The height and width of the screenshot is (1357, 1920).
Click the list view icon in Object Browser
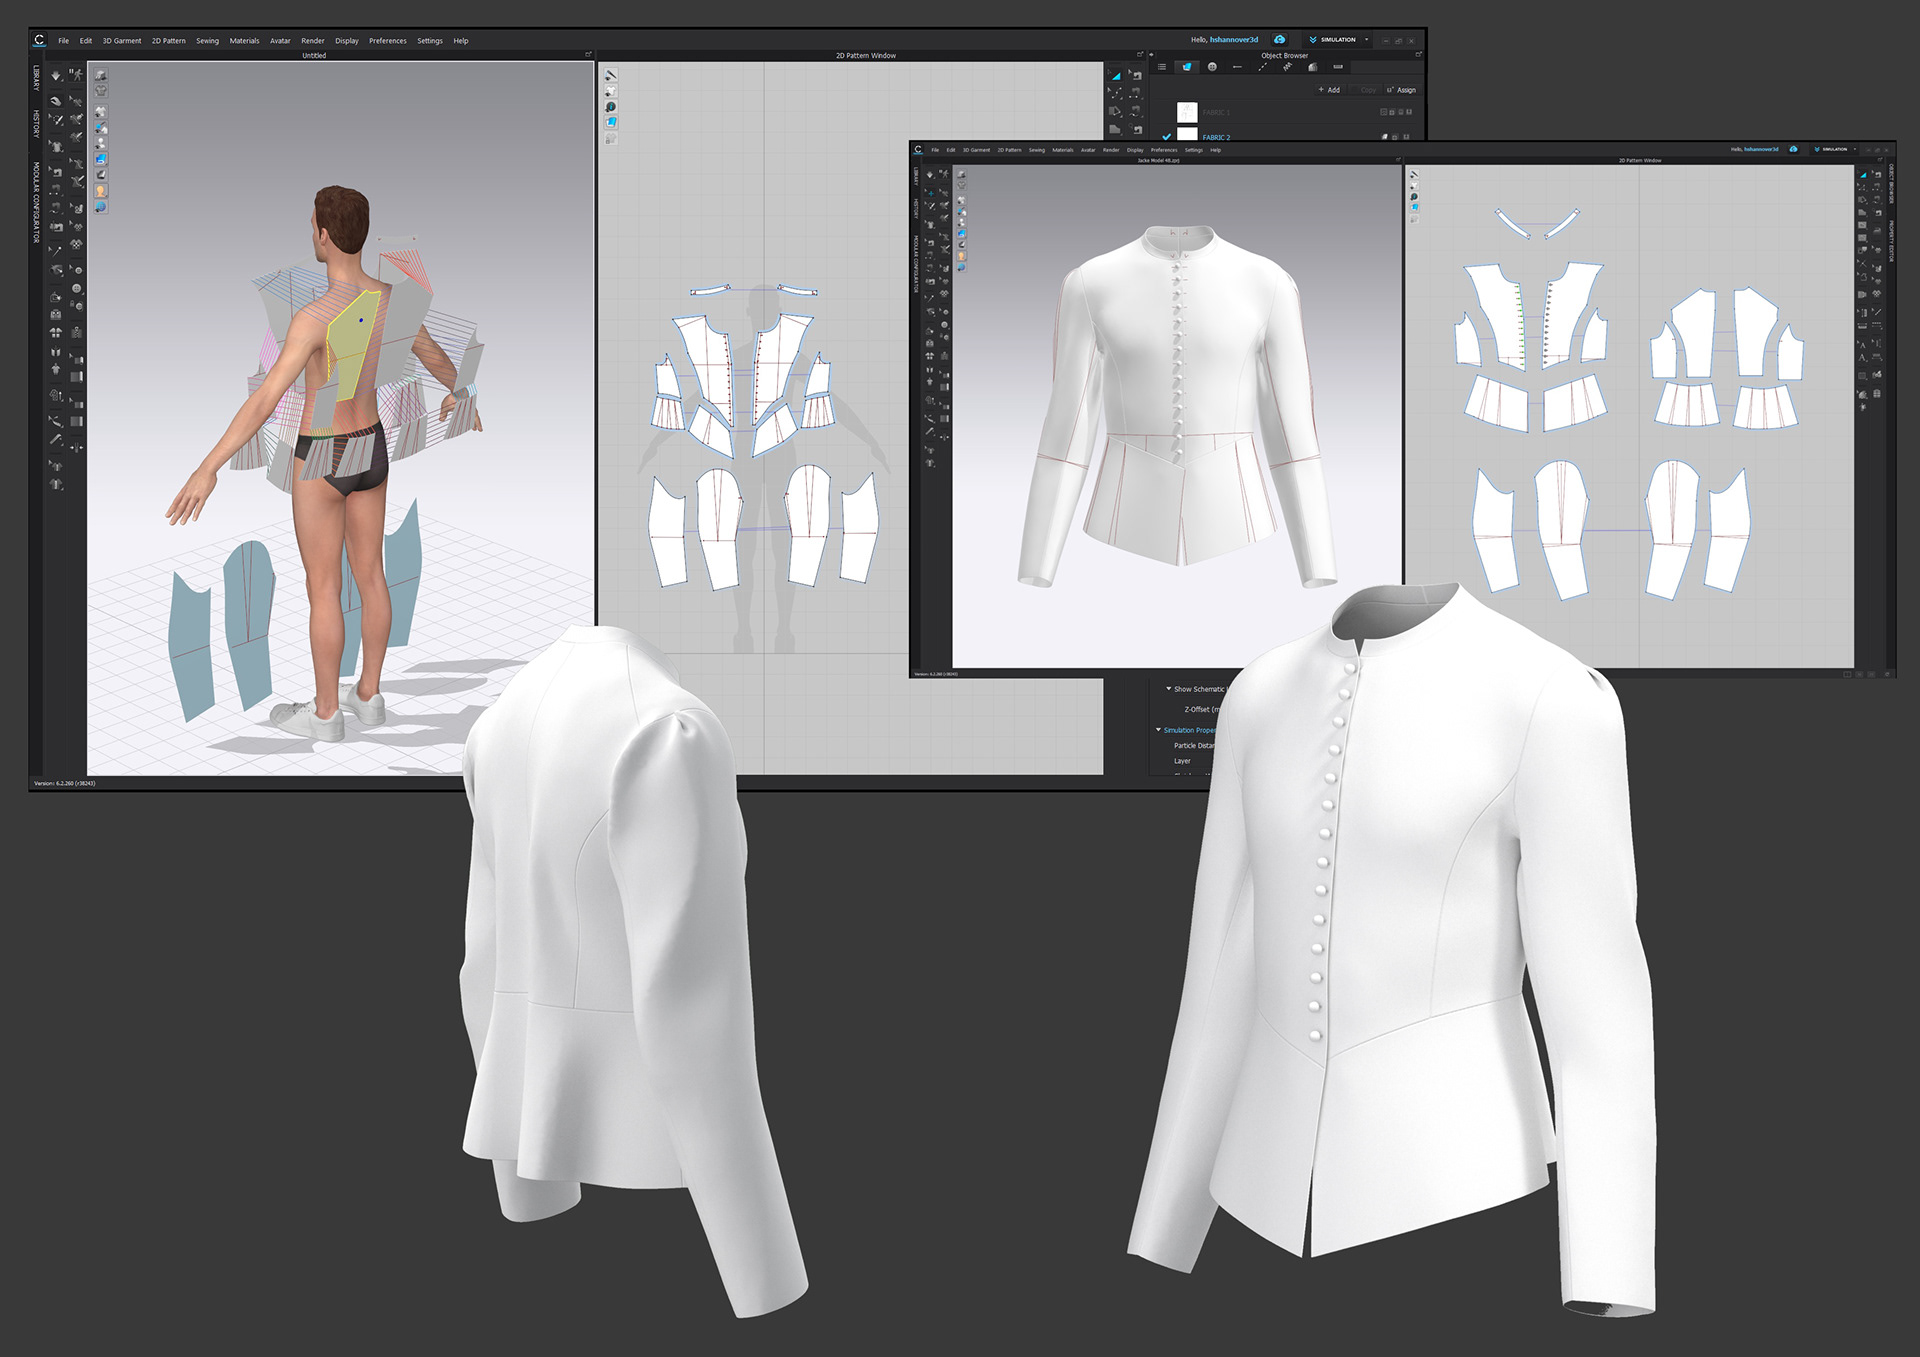pyautogui.click(x=1162, y=67)
